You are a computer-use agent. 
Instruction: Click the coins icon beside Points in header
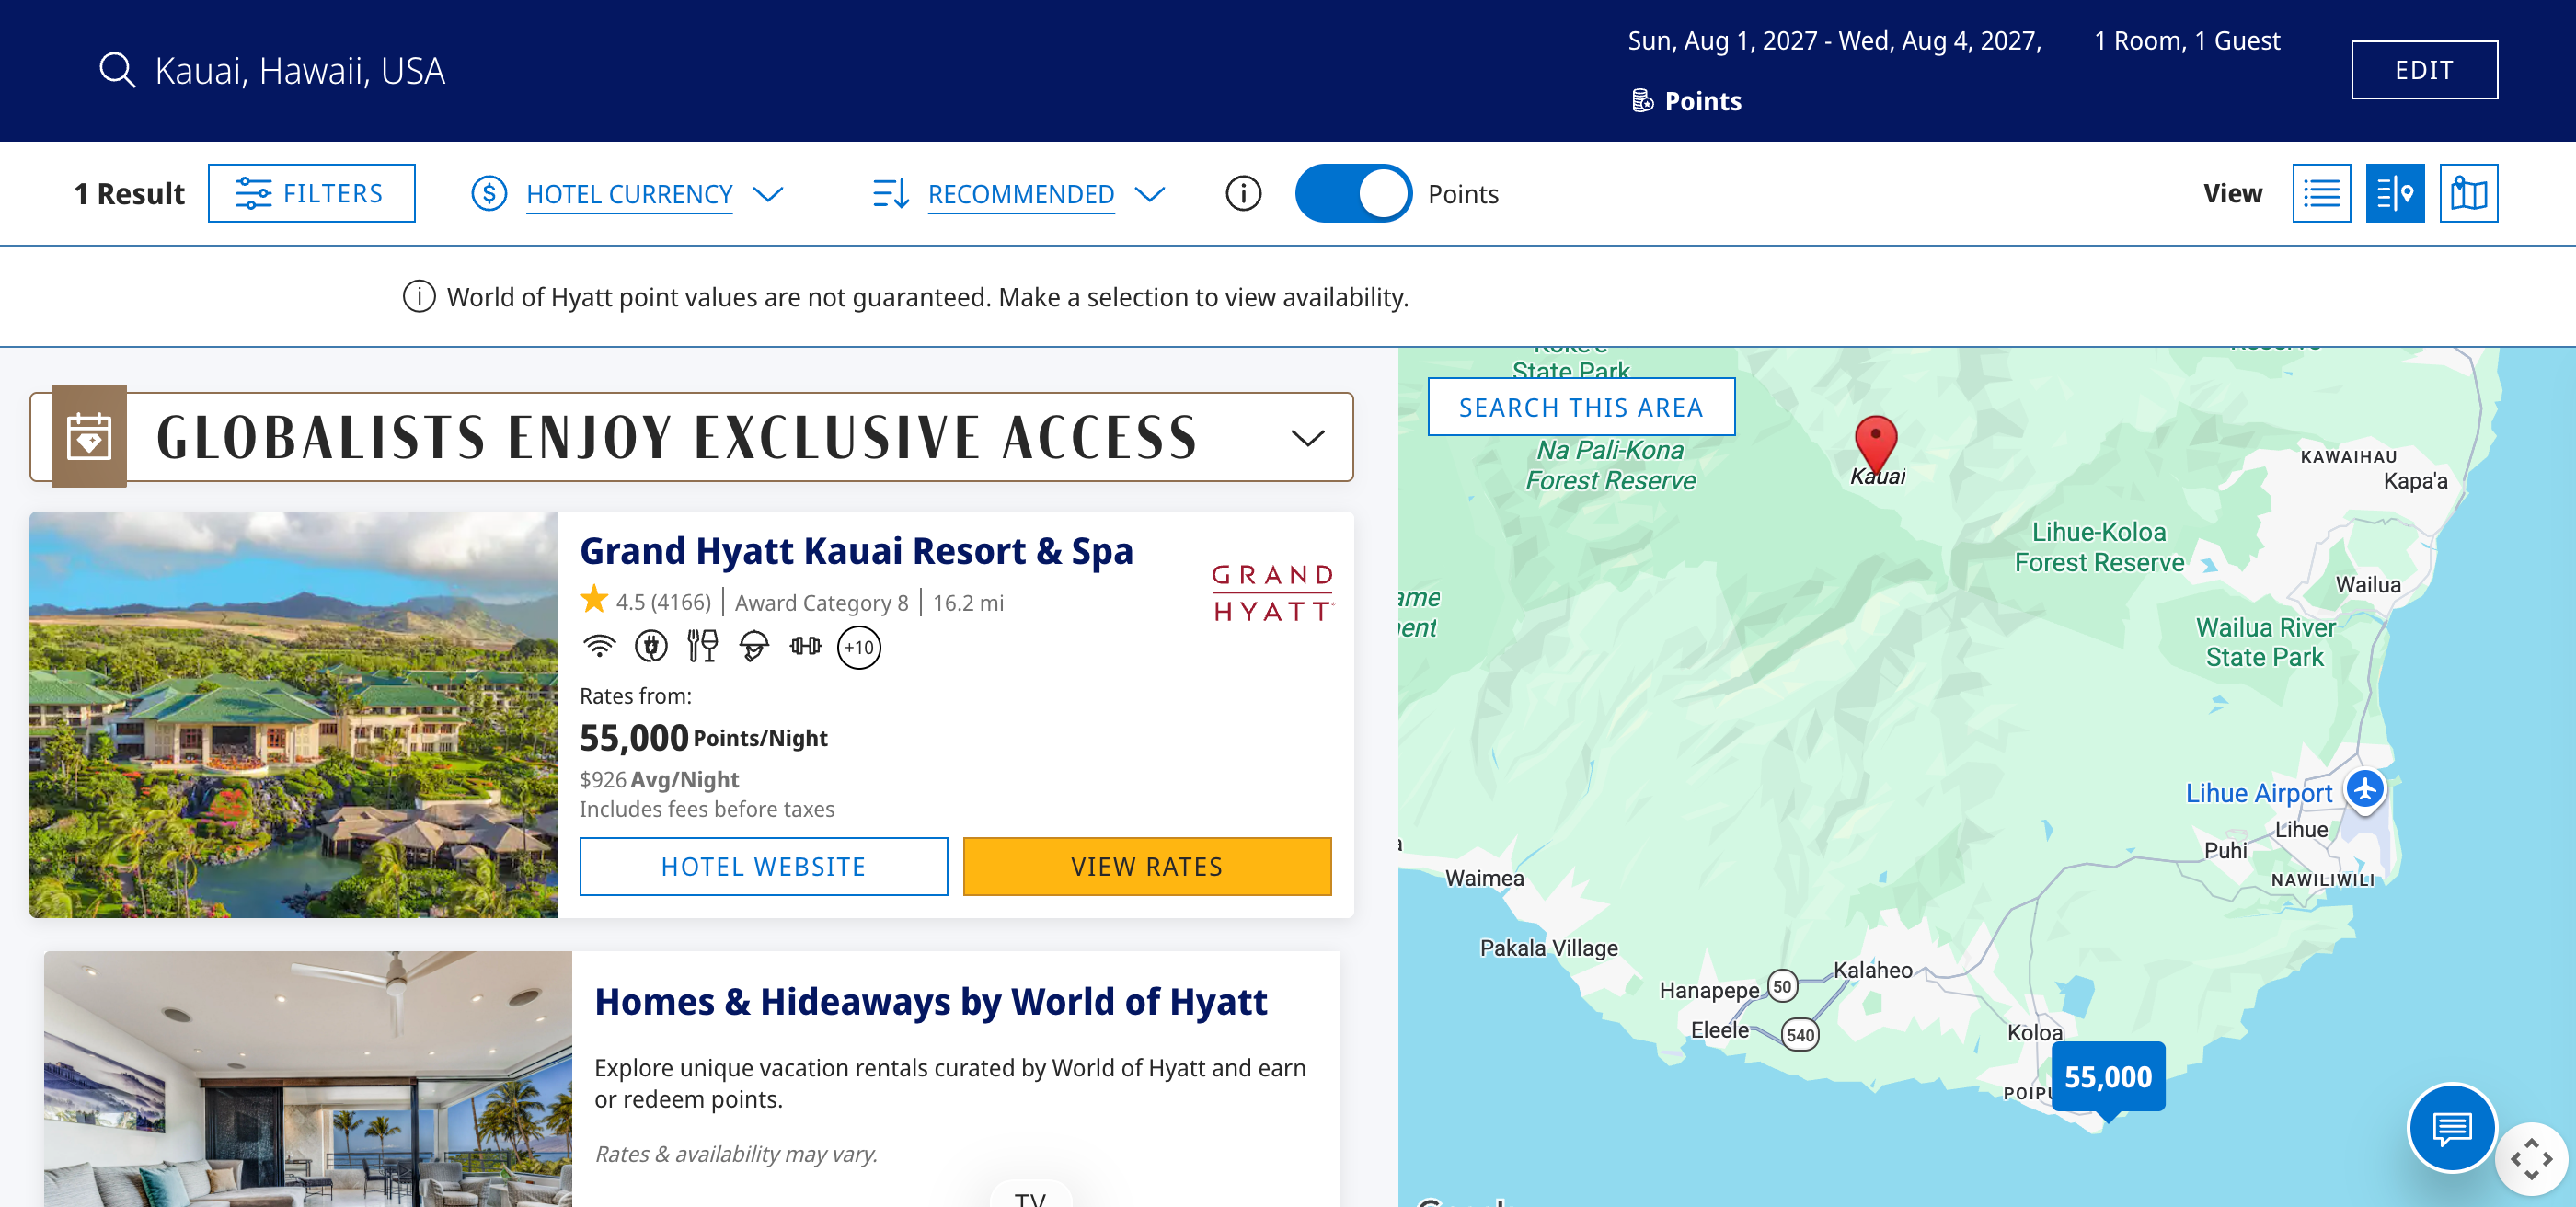tap(1642, 101)
